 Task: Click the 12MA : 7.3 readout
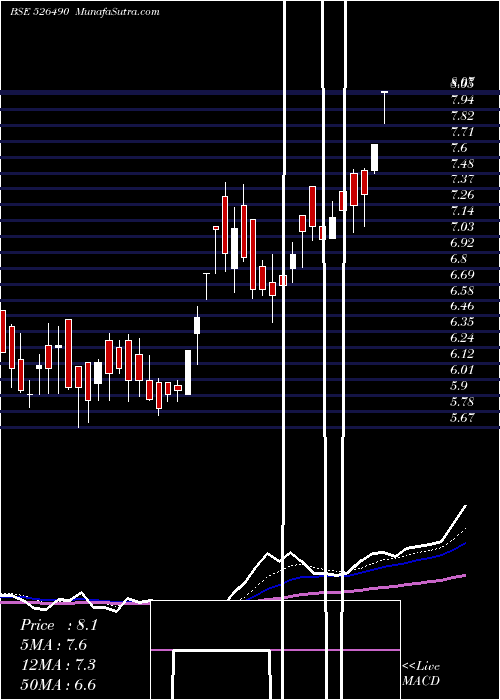click(x=58, y=665)
